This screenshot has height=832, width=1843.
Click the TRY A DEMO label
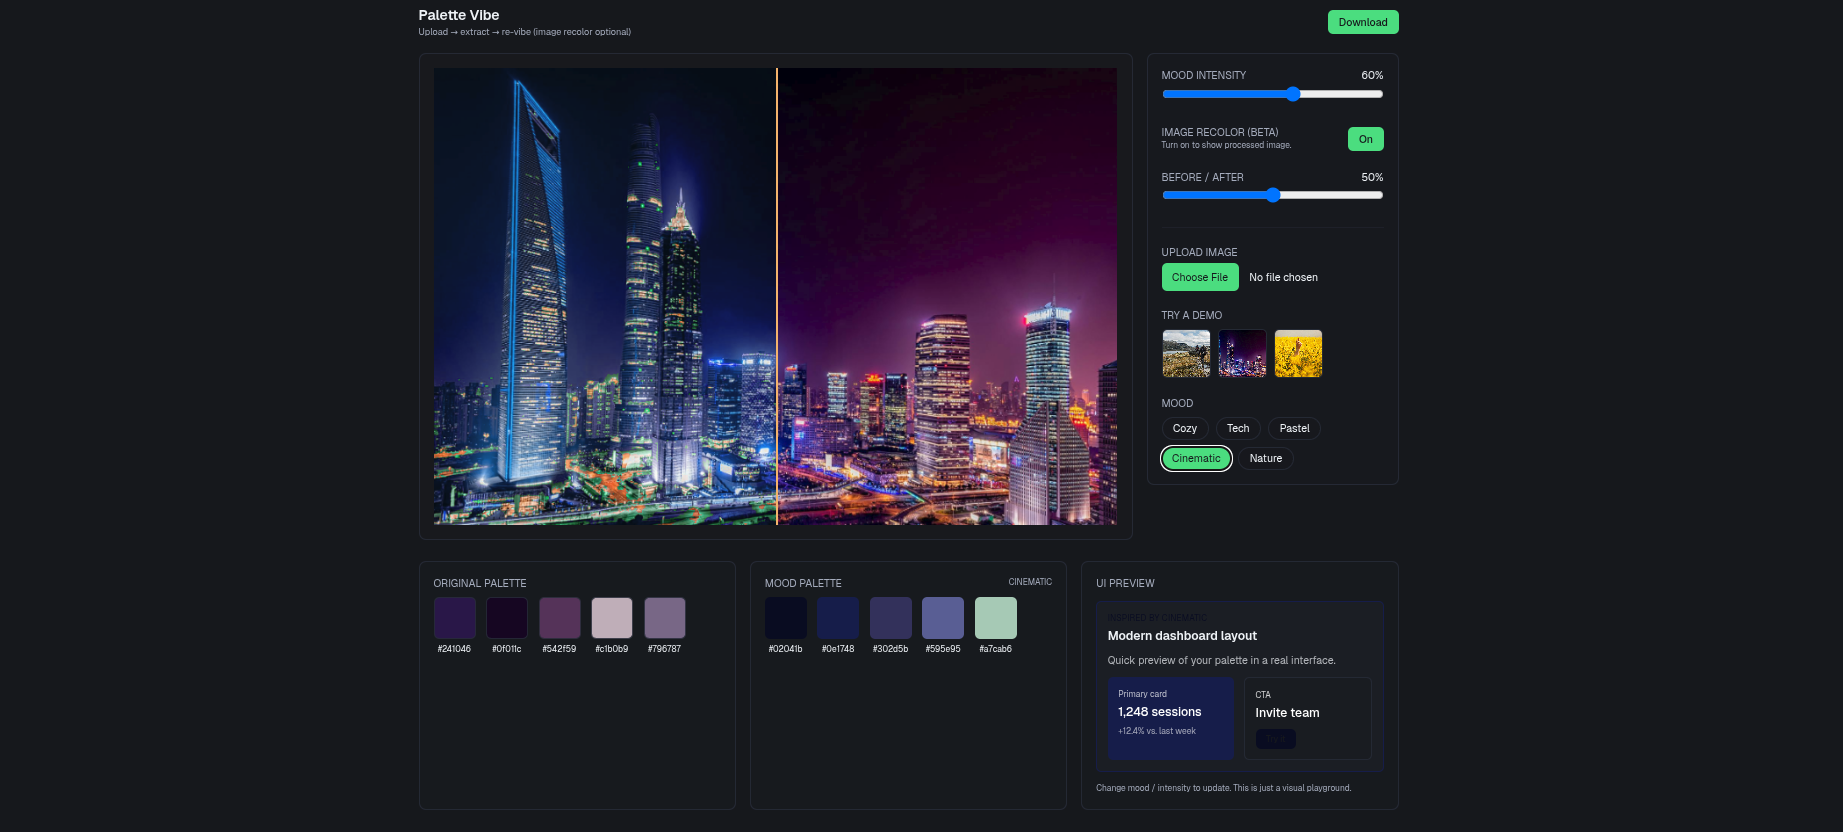pos(1192,315)
